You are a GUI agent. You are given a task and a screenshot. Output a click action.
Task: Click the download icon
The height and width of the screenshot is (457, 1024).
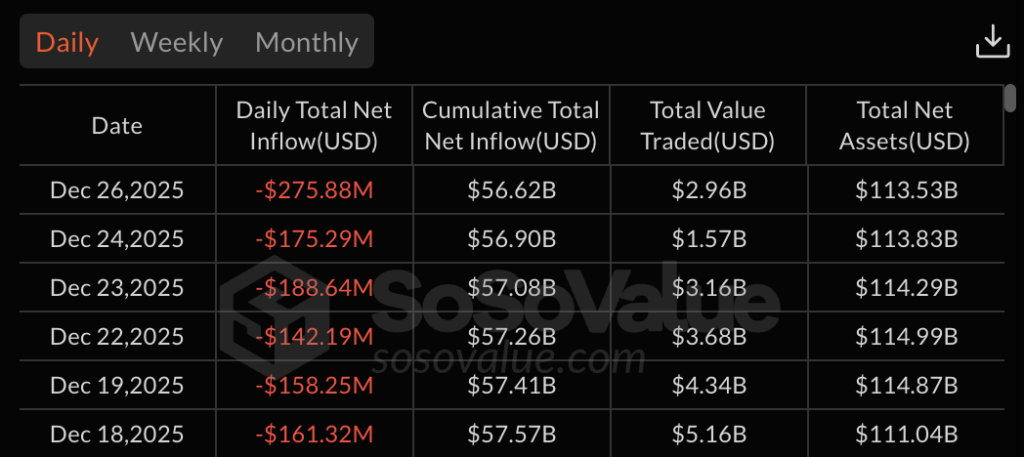pyautogui.click(x=992, y=42)
